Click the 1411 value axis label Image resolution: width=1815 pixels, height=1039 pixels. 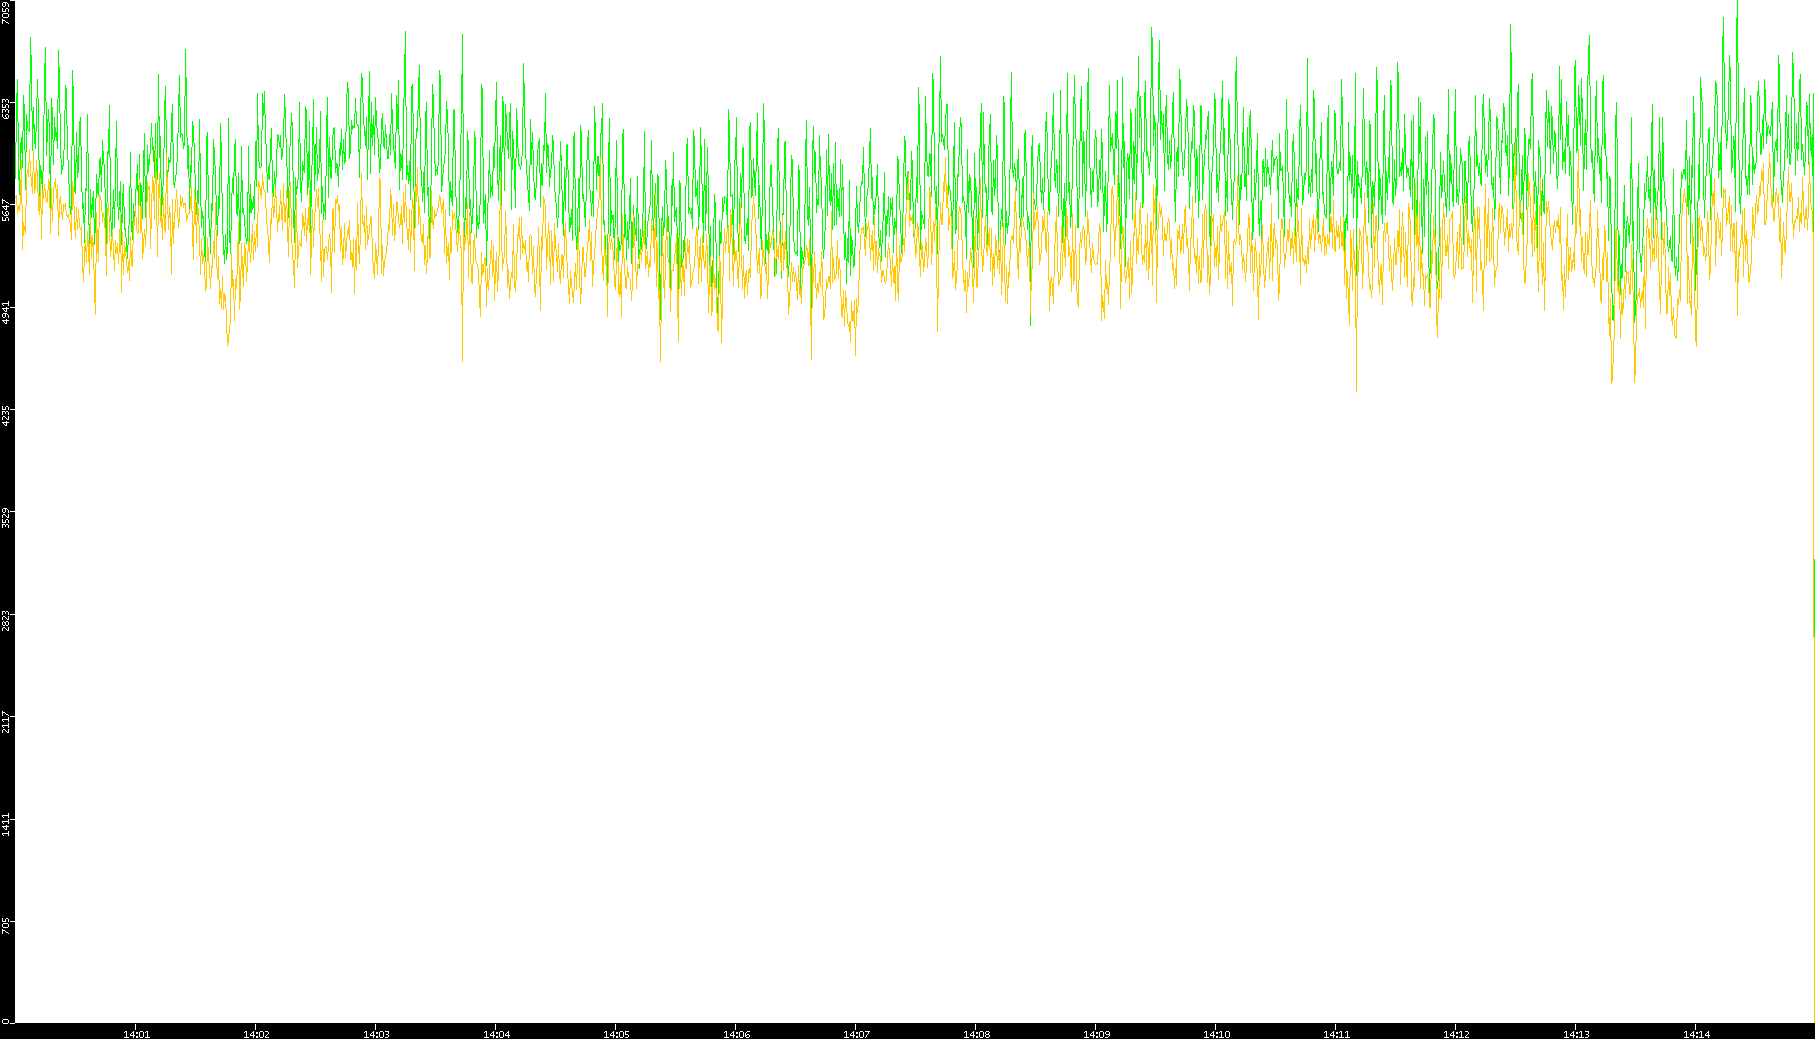point(6,824)
